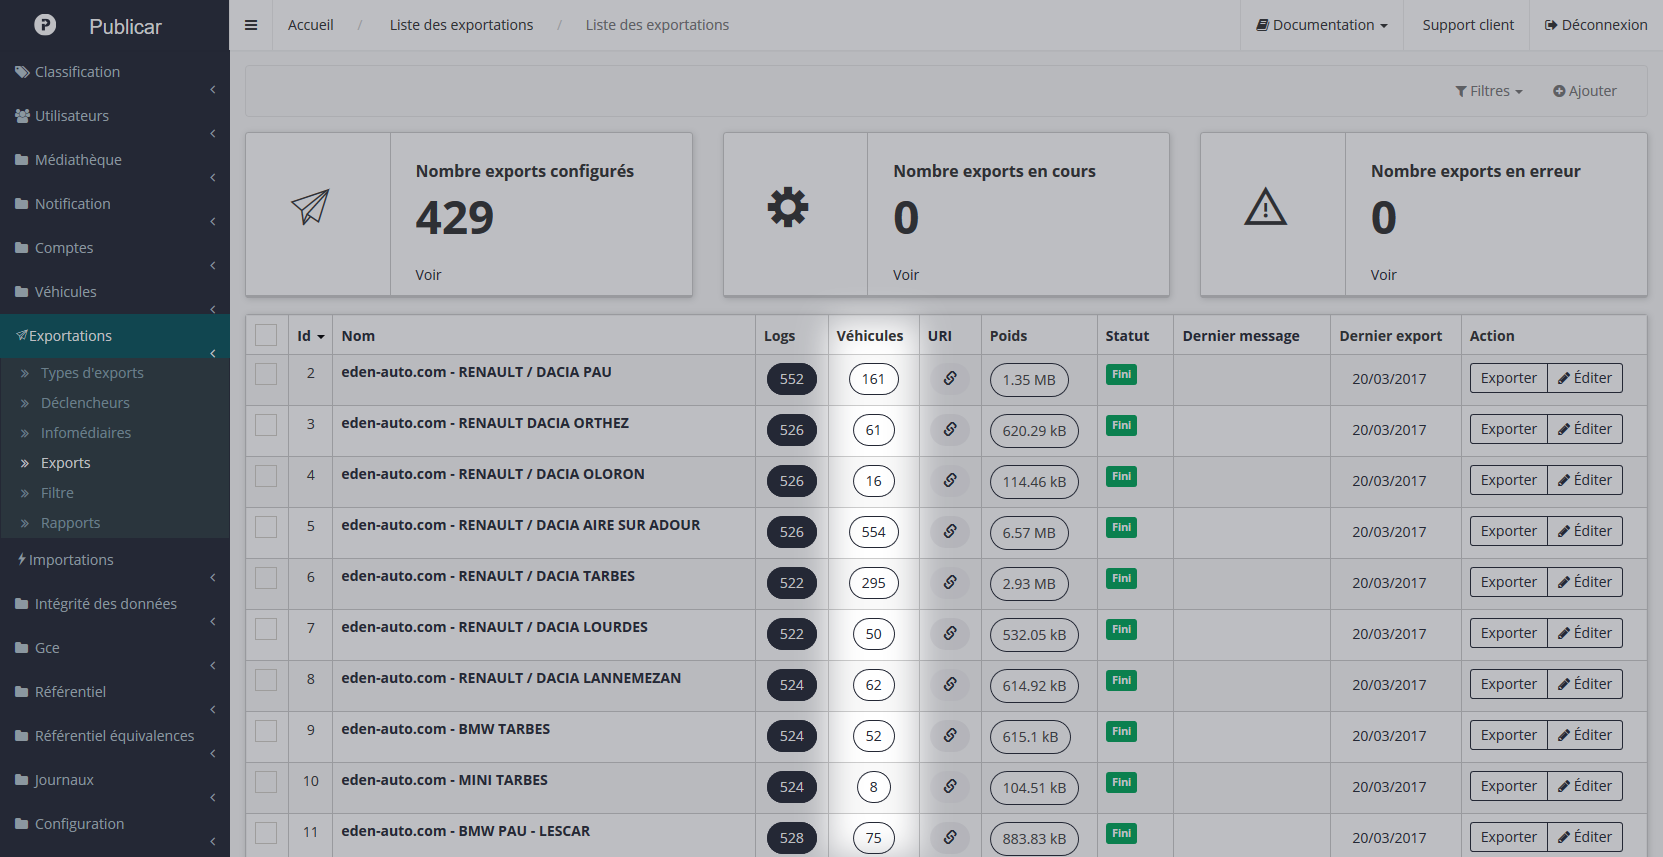This screenshot has height=857, width=1663.
Task: Open URI link icon for RENAULT / DACIA TARBES
Action: pyautogui.click(x=950, y=582)
